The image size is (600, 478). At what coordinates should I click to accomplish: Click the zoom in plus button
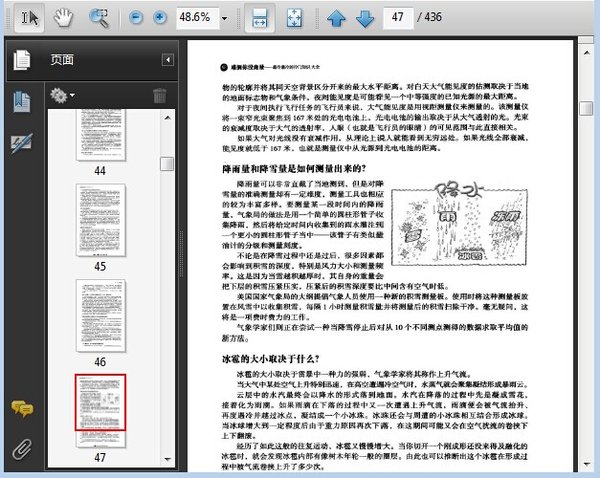point(160,19)
